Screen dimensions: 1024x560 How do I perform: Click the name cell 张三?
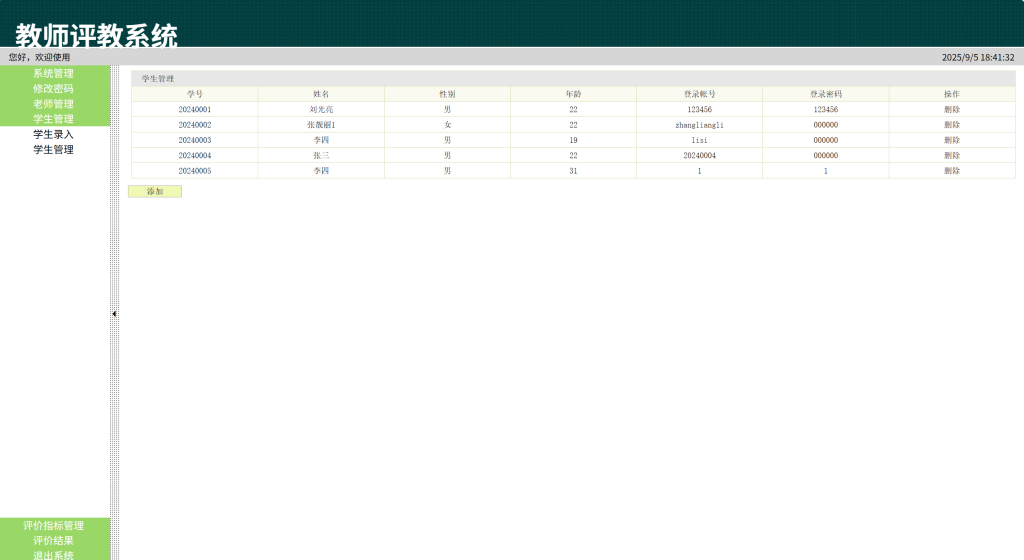point(321,155)
